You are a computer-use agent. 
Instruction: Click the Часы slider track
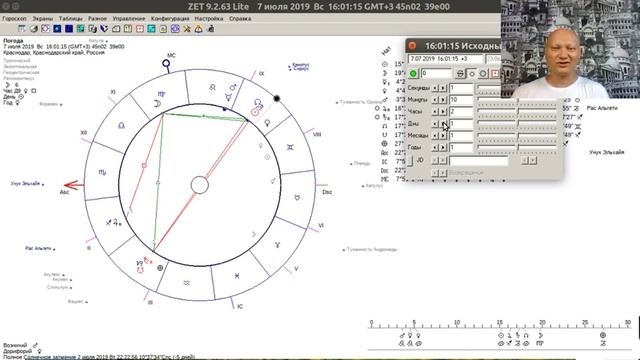(x=517, y=111)
